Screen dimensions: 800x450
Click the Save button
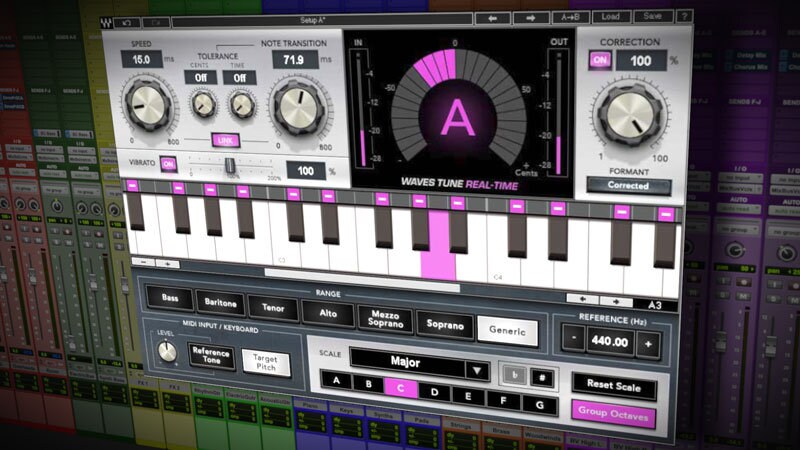point(653,16)
